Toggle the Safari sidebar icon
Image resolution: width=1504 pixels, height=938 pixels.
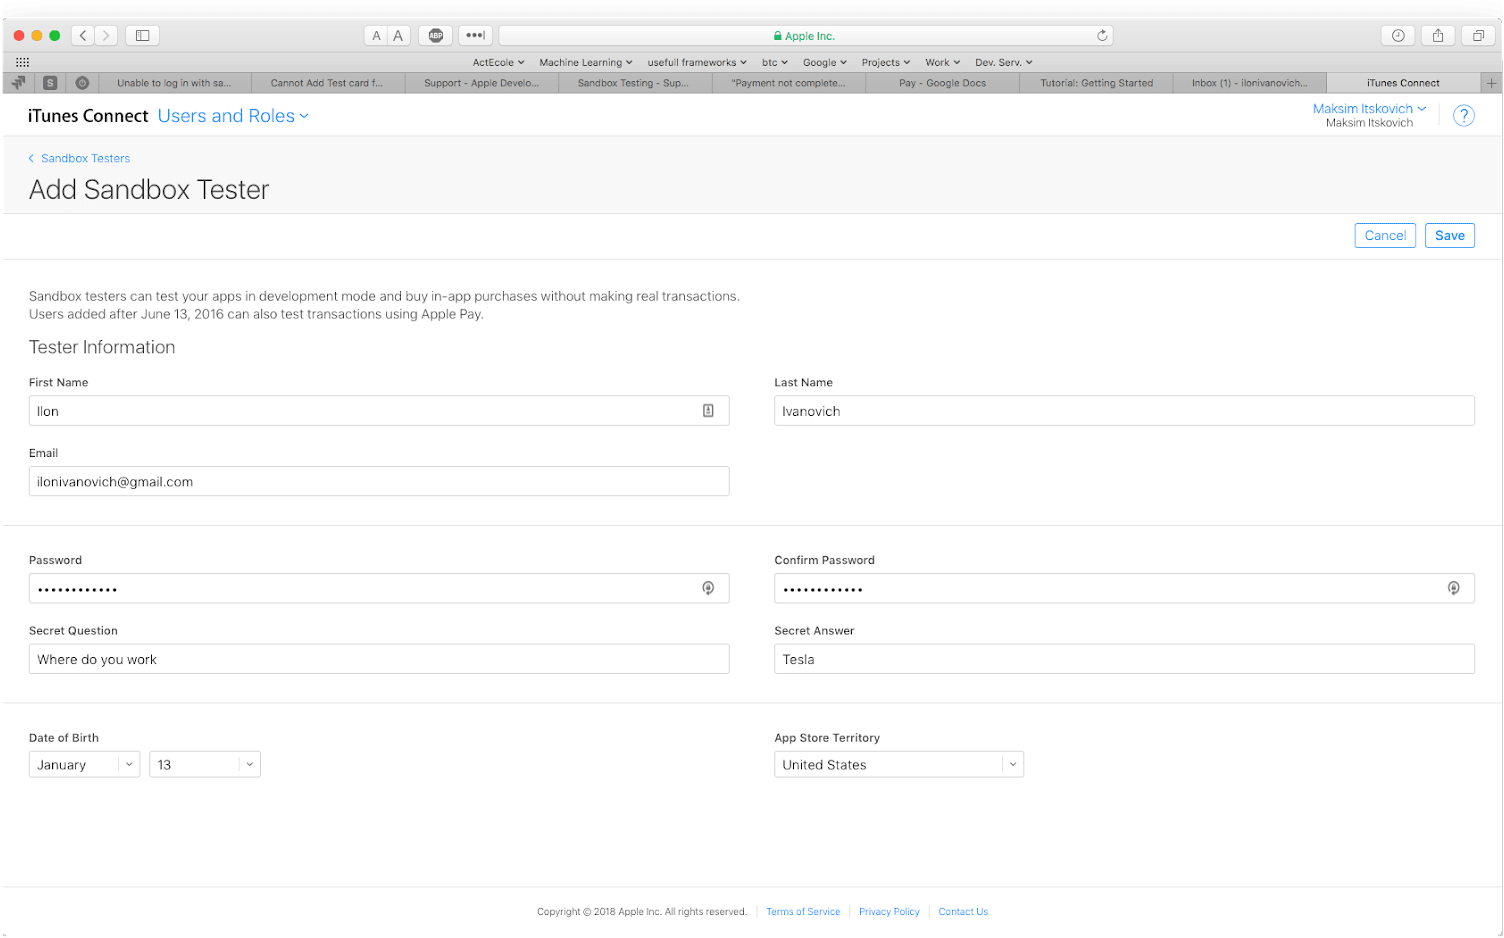[x=143, y=35]
